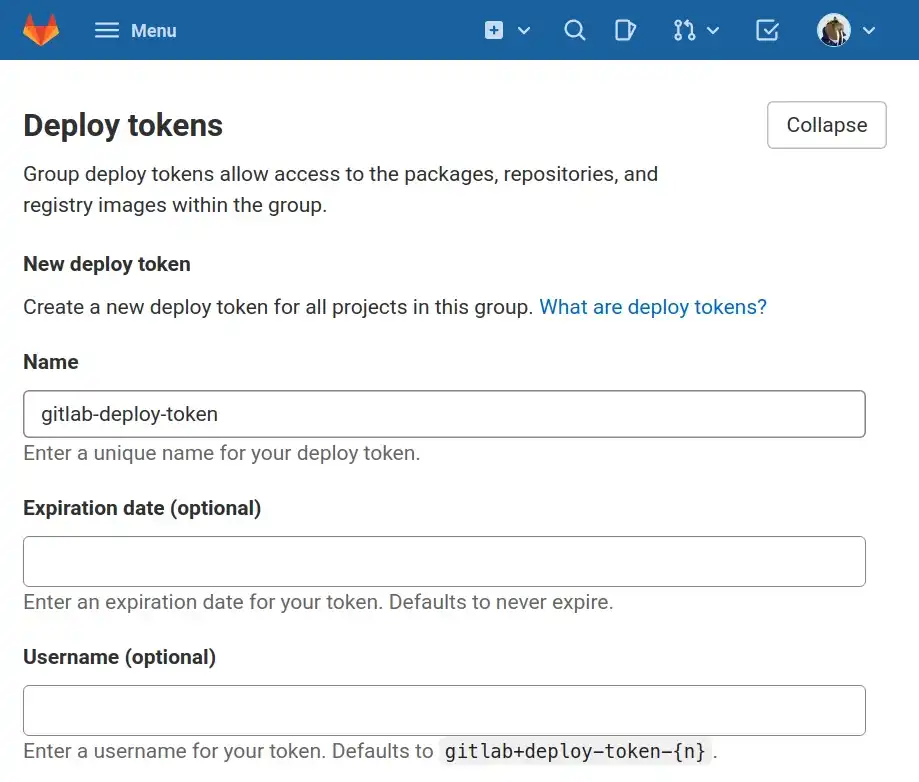The height and width of the screenshot is (782, 919).
Task: Open the search with the magnifier icon
Action: [x=575, y=29]
